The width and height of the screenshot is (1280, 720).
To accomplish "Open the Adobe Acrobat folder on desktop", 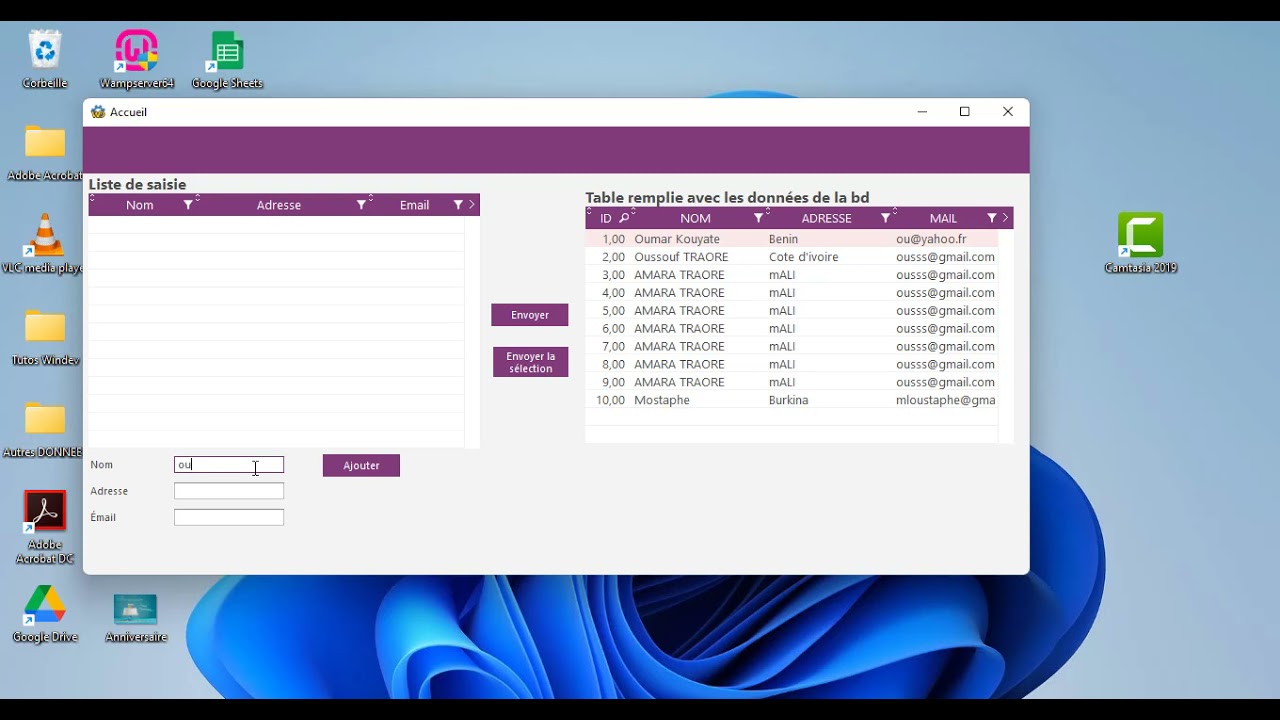I will tap(45, 153).
